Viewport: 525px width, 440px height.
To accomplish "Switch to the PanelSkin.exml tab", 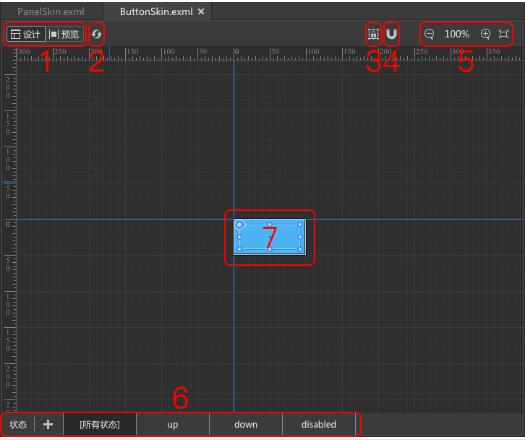I will [51, 12].
